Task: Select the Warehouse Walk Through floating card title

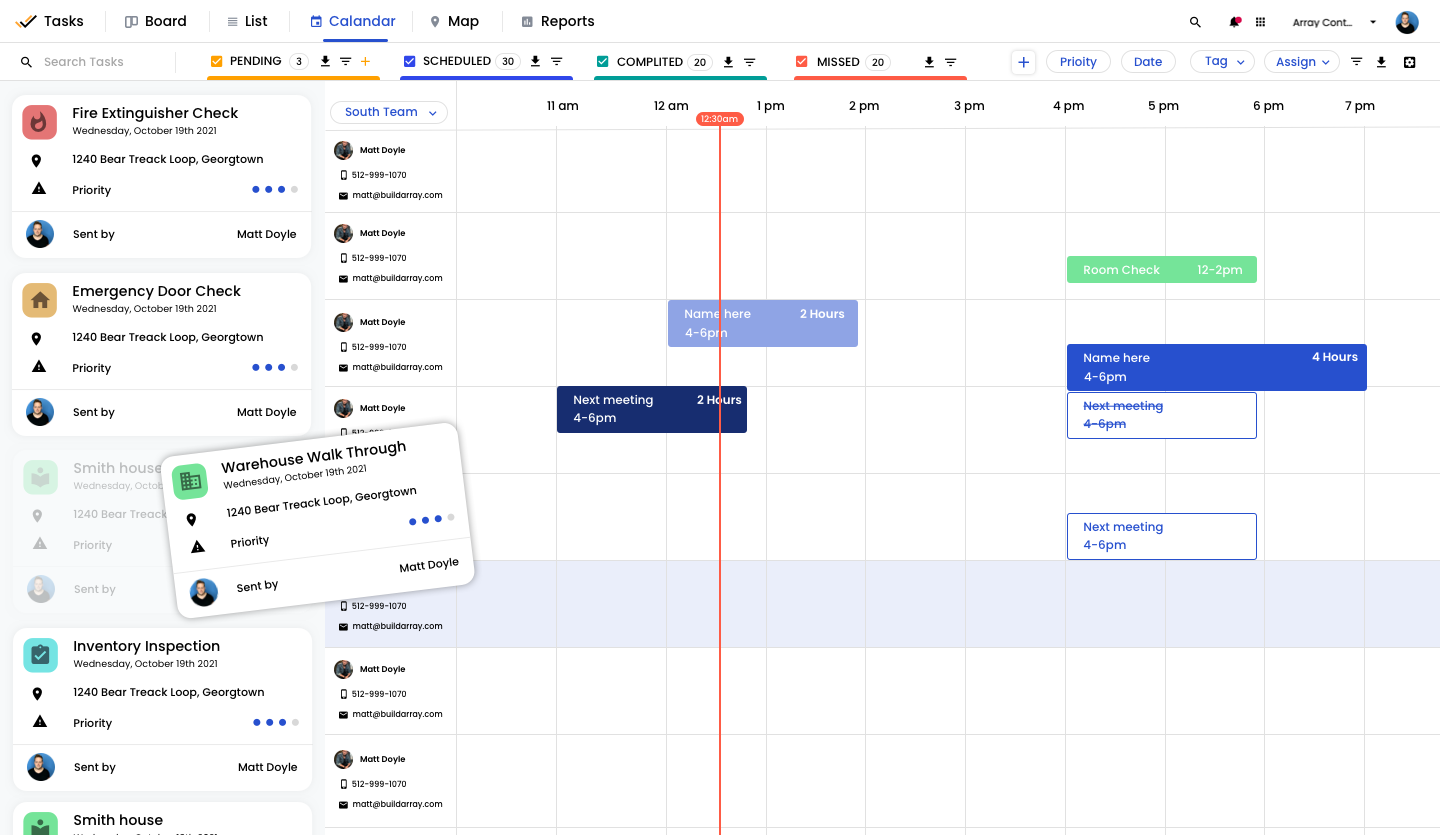Action: [x=314, y=457]
